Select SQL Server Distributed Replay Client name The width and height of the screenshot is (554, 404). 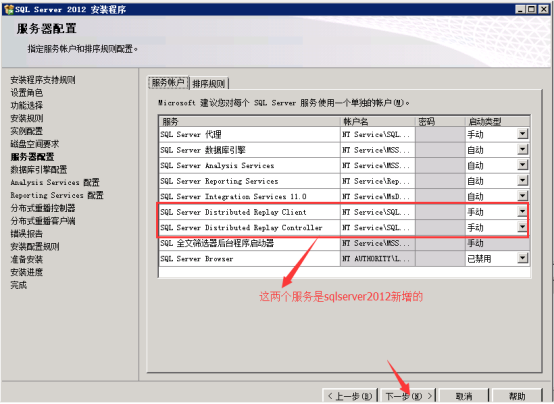234,212
